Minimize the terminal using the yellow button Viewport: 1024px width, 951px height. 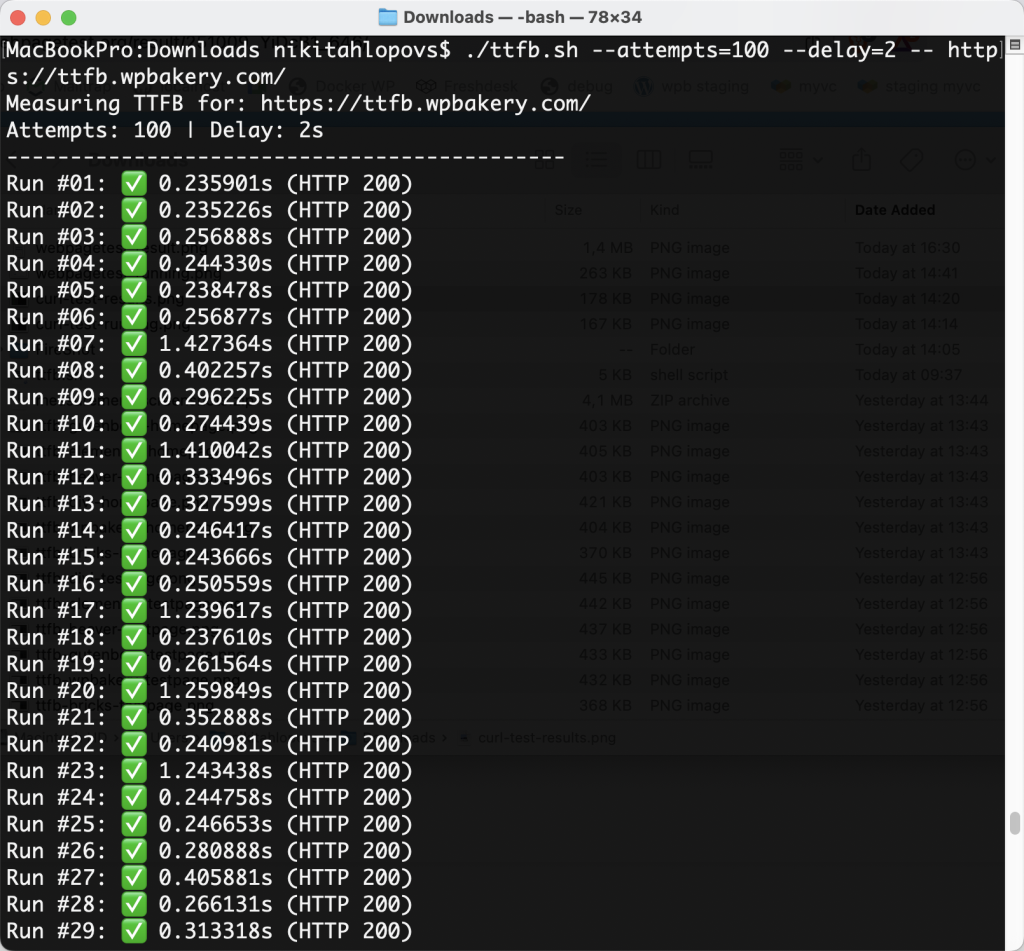(x=43, y=17)
